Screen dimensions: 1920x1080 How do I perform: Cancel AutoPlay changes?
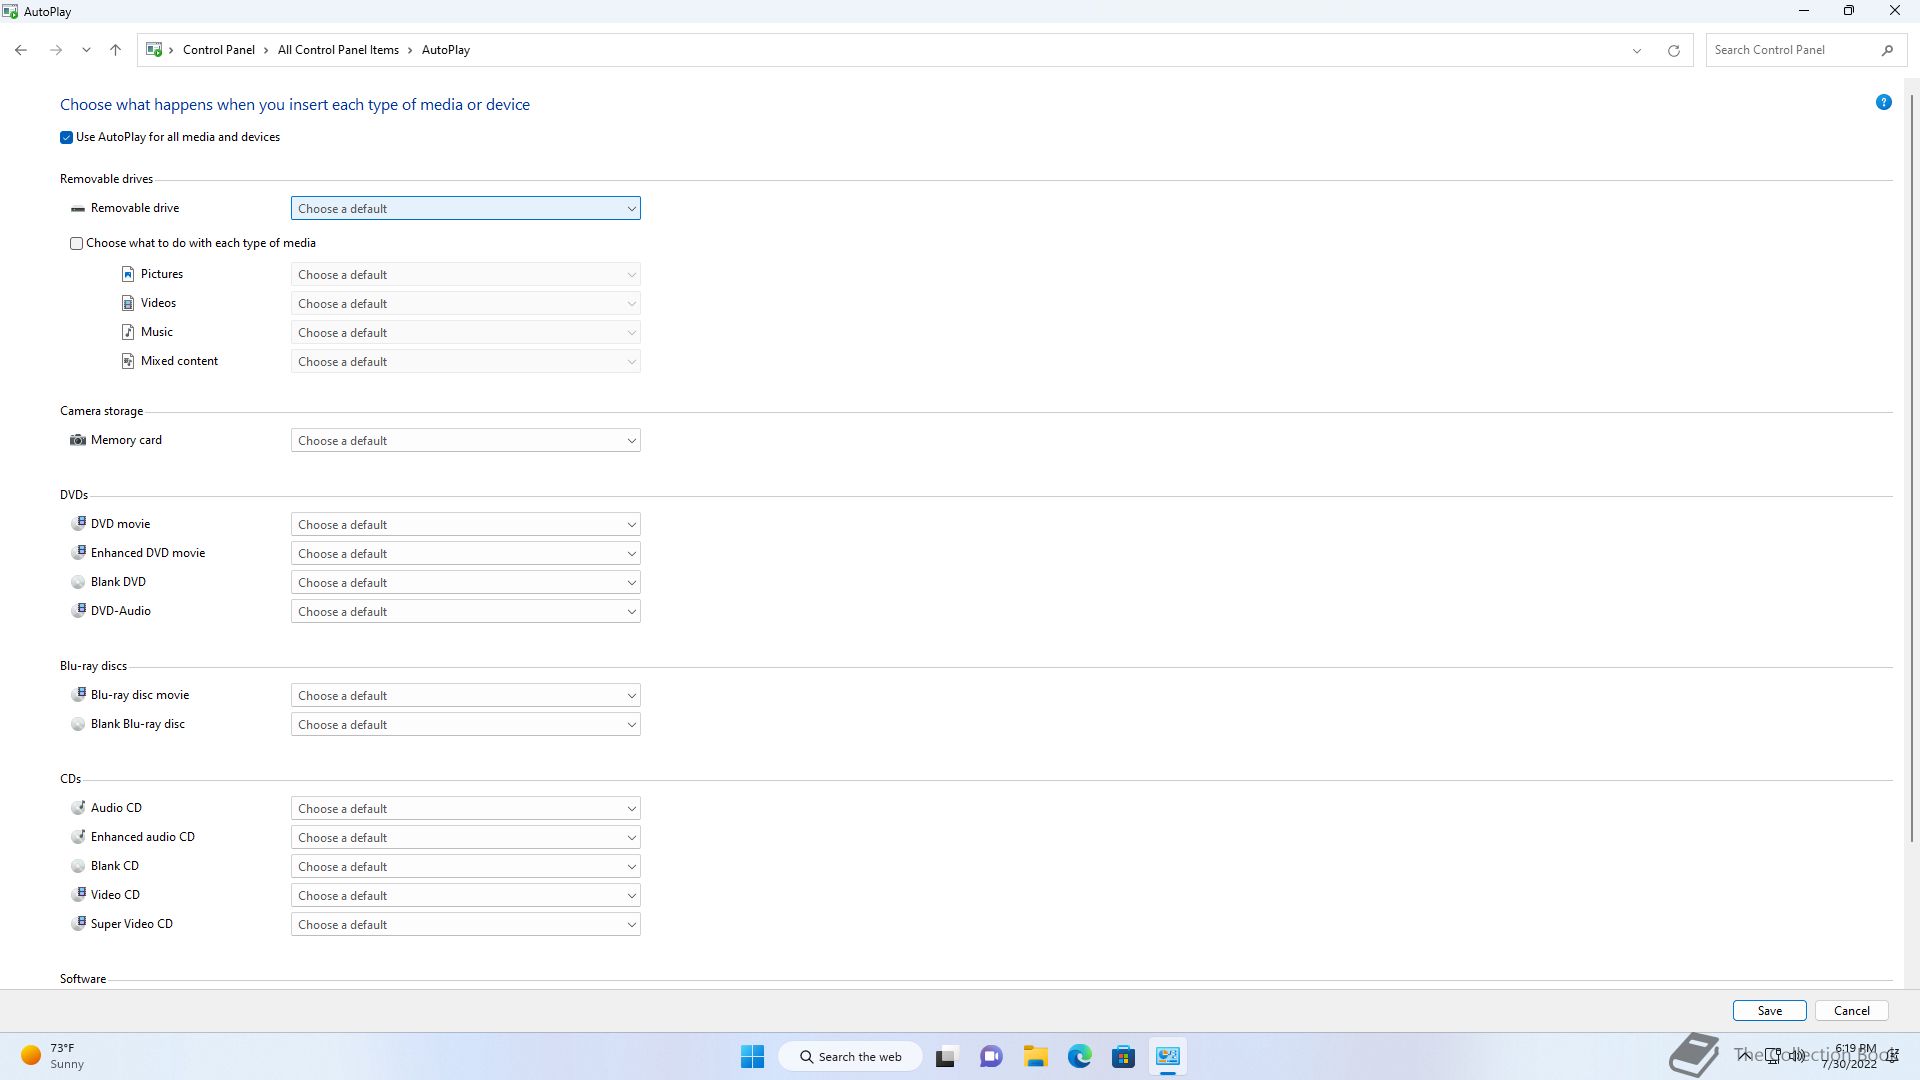point(1851,1011)
